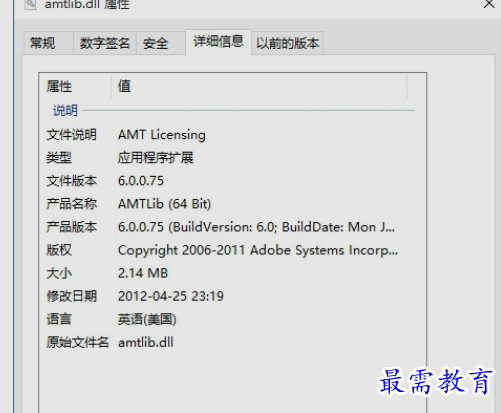
Task: Select the 类型 property label
Action: (x=59, y=158)
